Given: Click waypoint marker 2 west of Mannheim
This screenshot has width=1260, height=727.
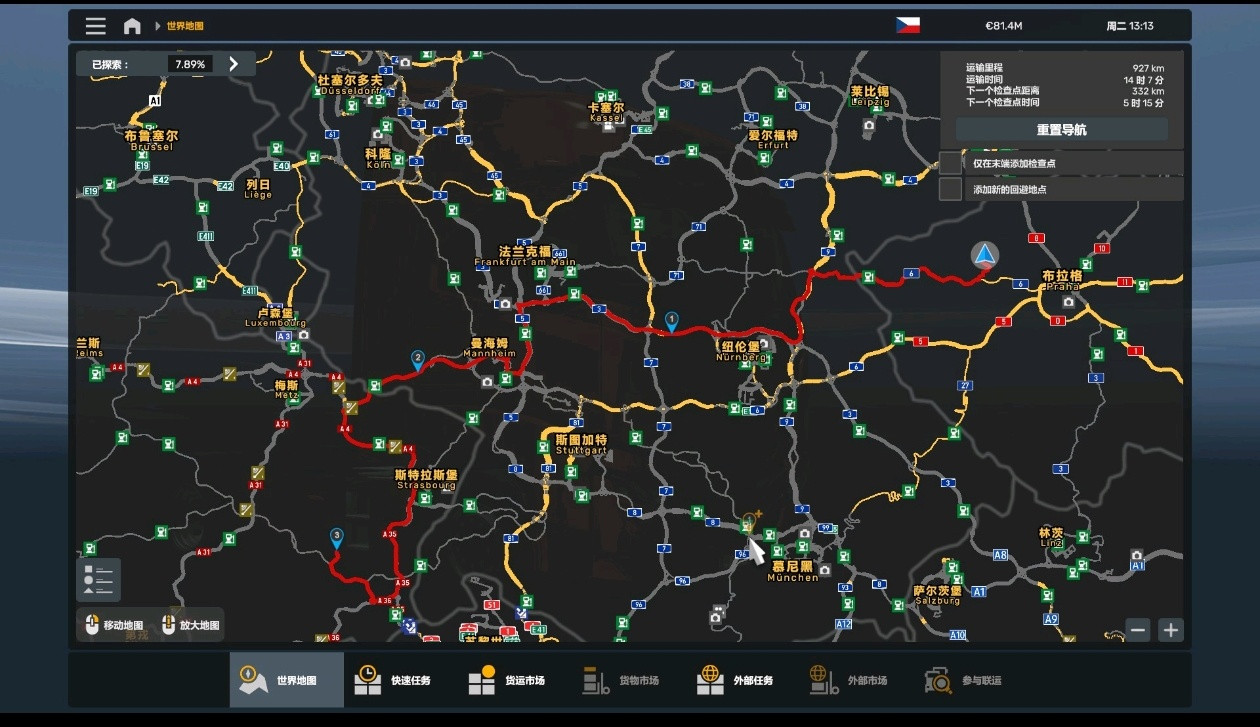Looking at the screenshot, I should [417, 358].
